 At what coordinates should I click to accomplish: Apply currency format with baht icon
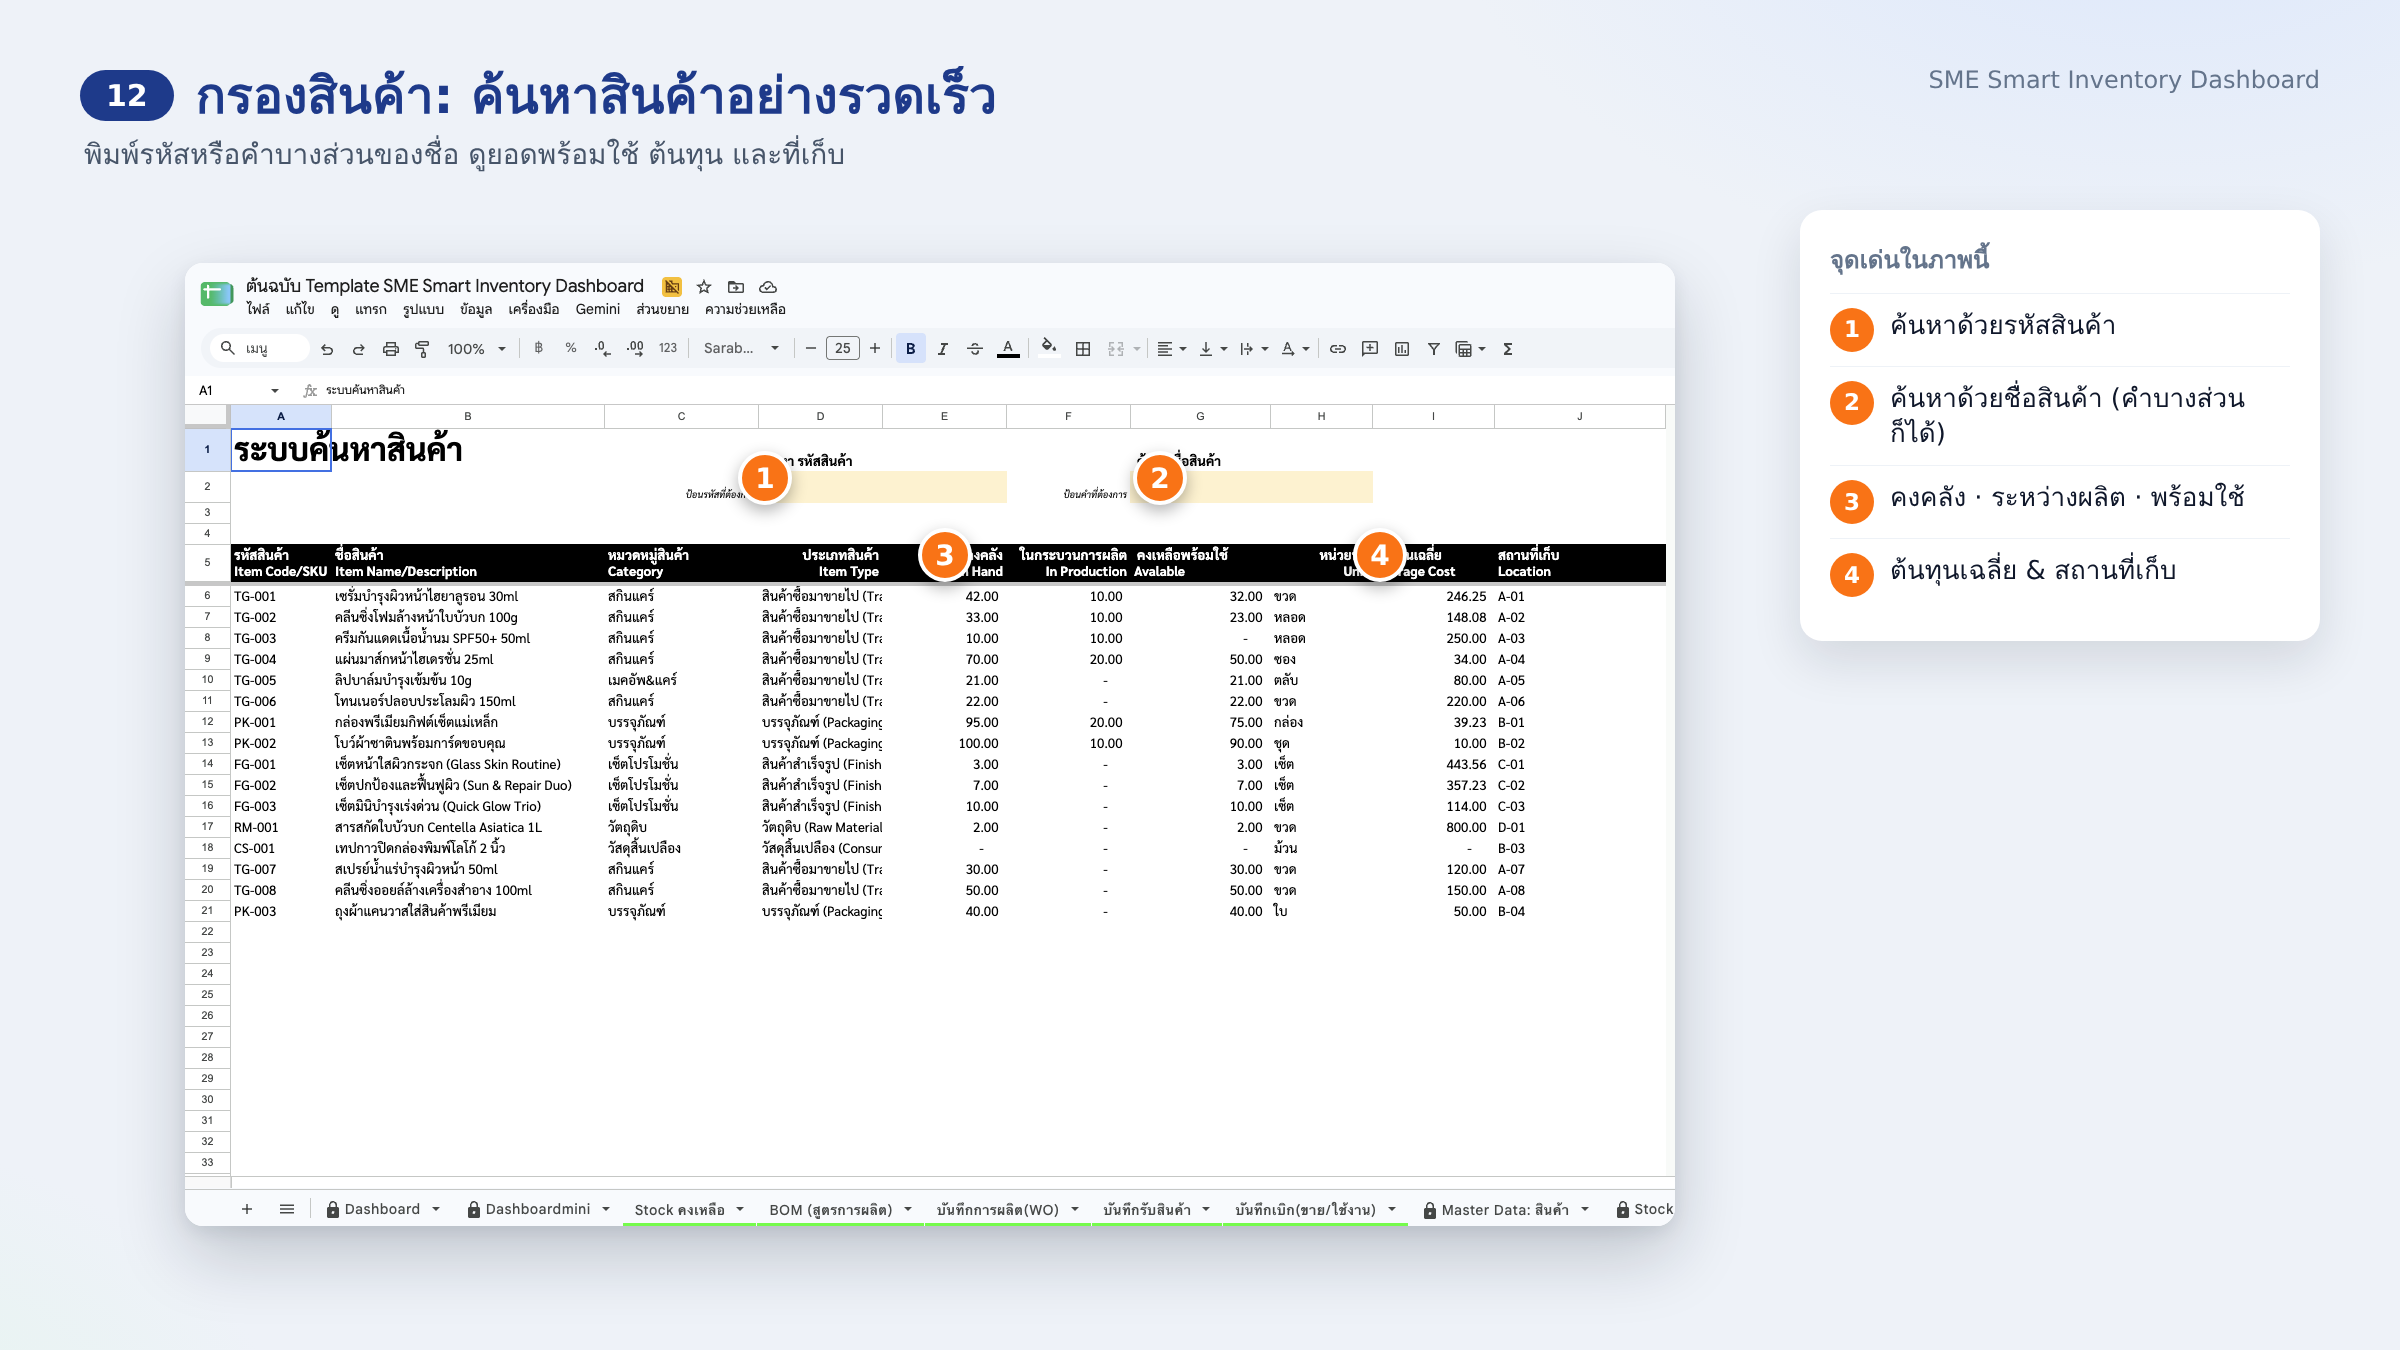539,348
